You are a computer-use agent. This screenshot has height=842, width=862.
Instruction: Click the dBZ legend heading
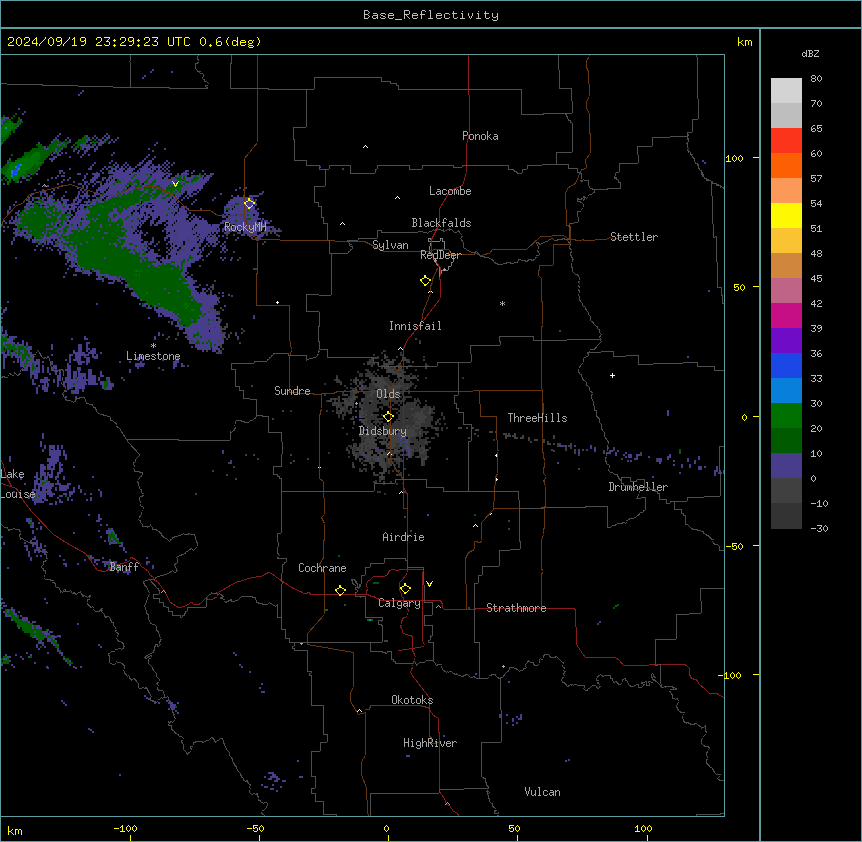point(810,53)
